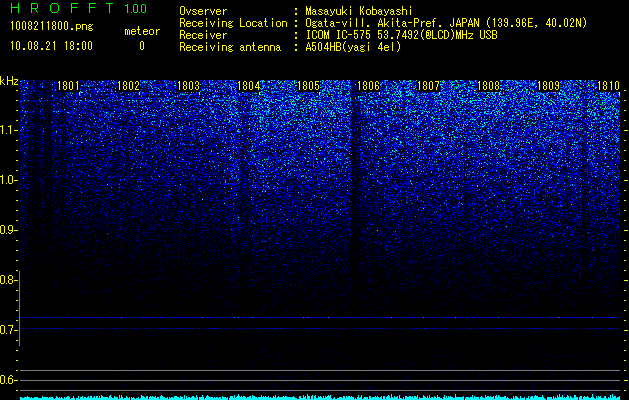Click the Receiving Location value text
Screen dimensions: 629x400
tap(446, 23)
